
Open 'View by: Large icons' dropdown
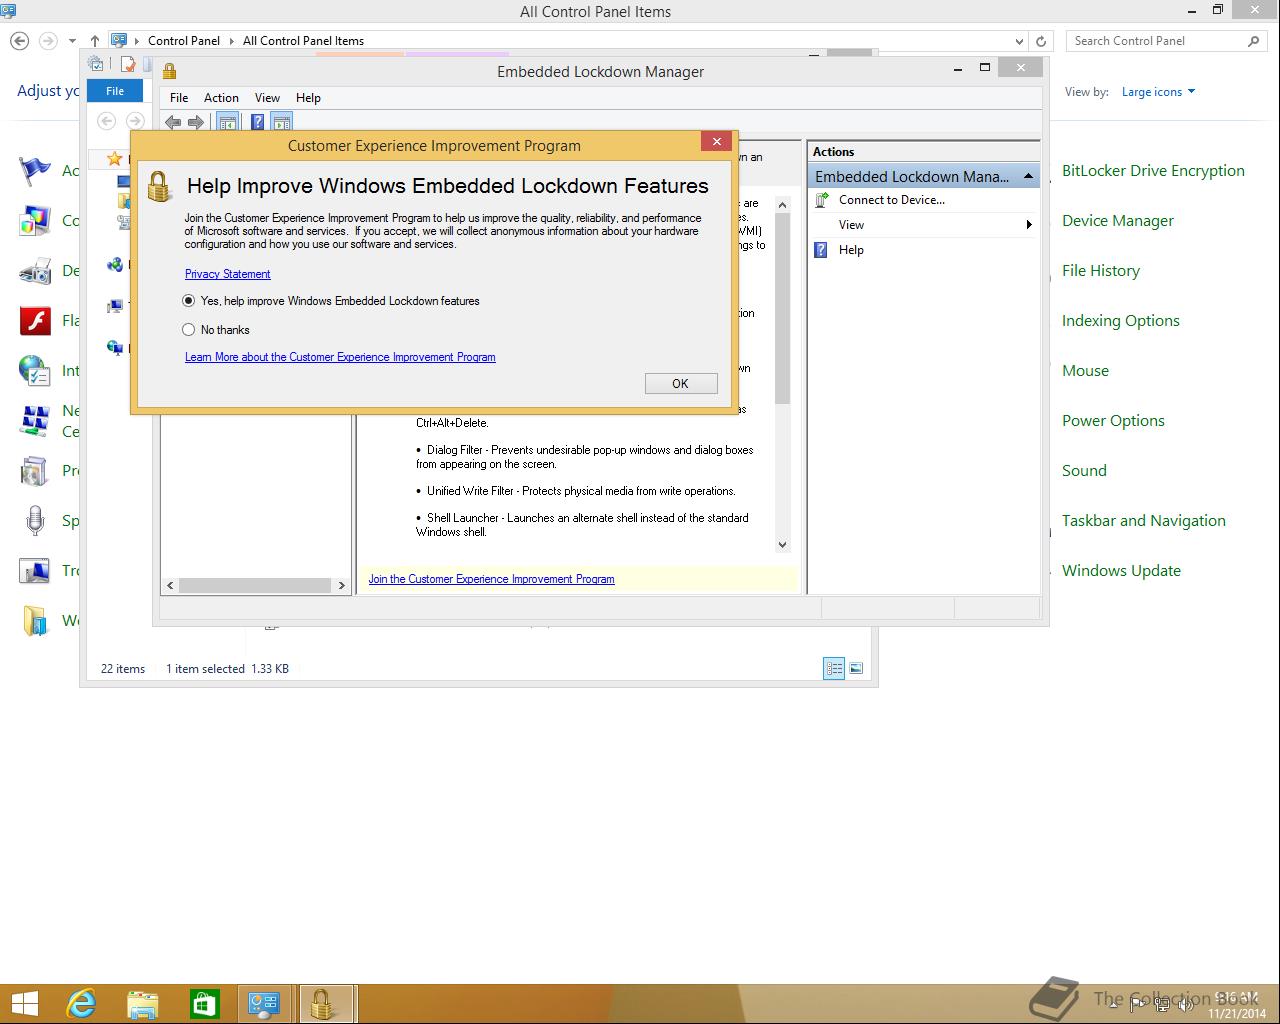1158,92
